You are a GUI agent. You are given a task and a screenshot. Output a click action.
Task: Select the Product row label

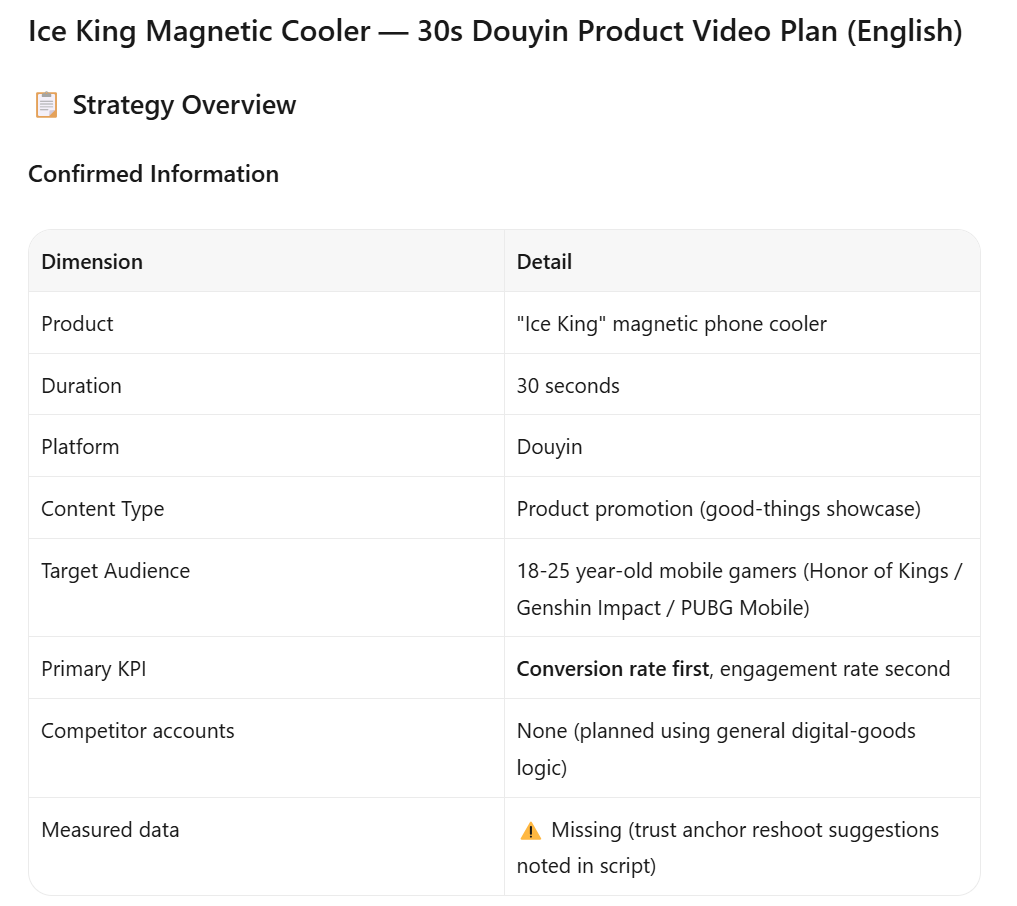(77, 324)
